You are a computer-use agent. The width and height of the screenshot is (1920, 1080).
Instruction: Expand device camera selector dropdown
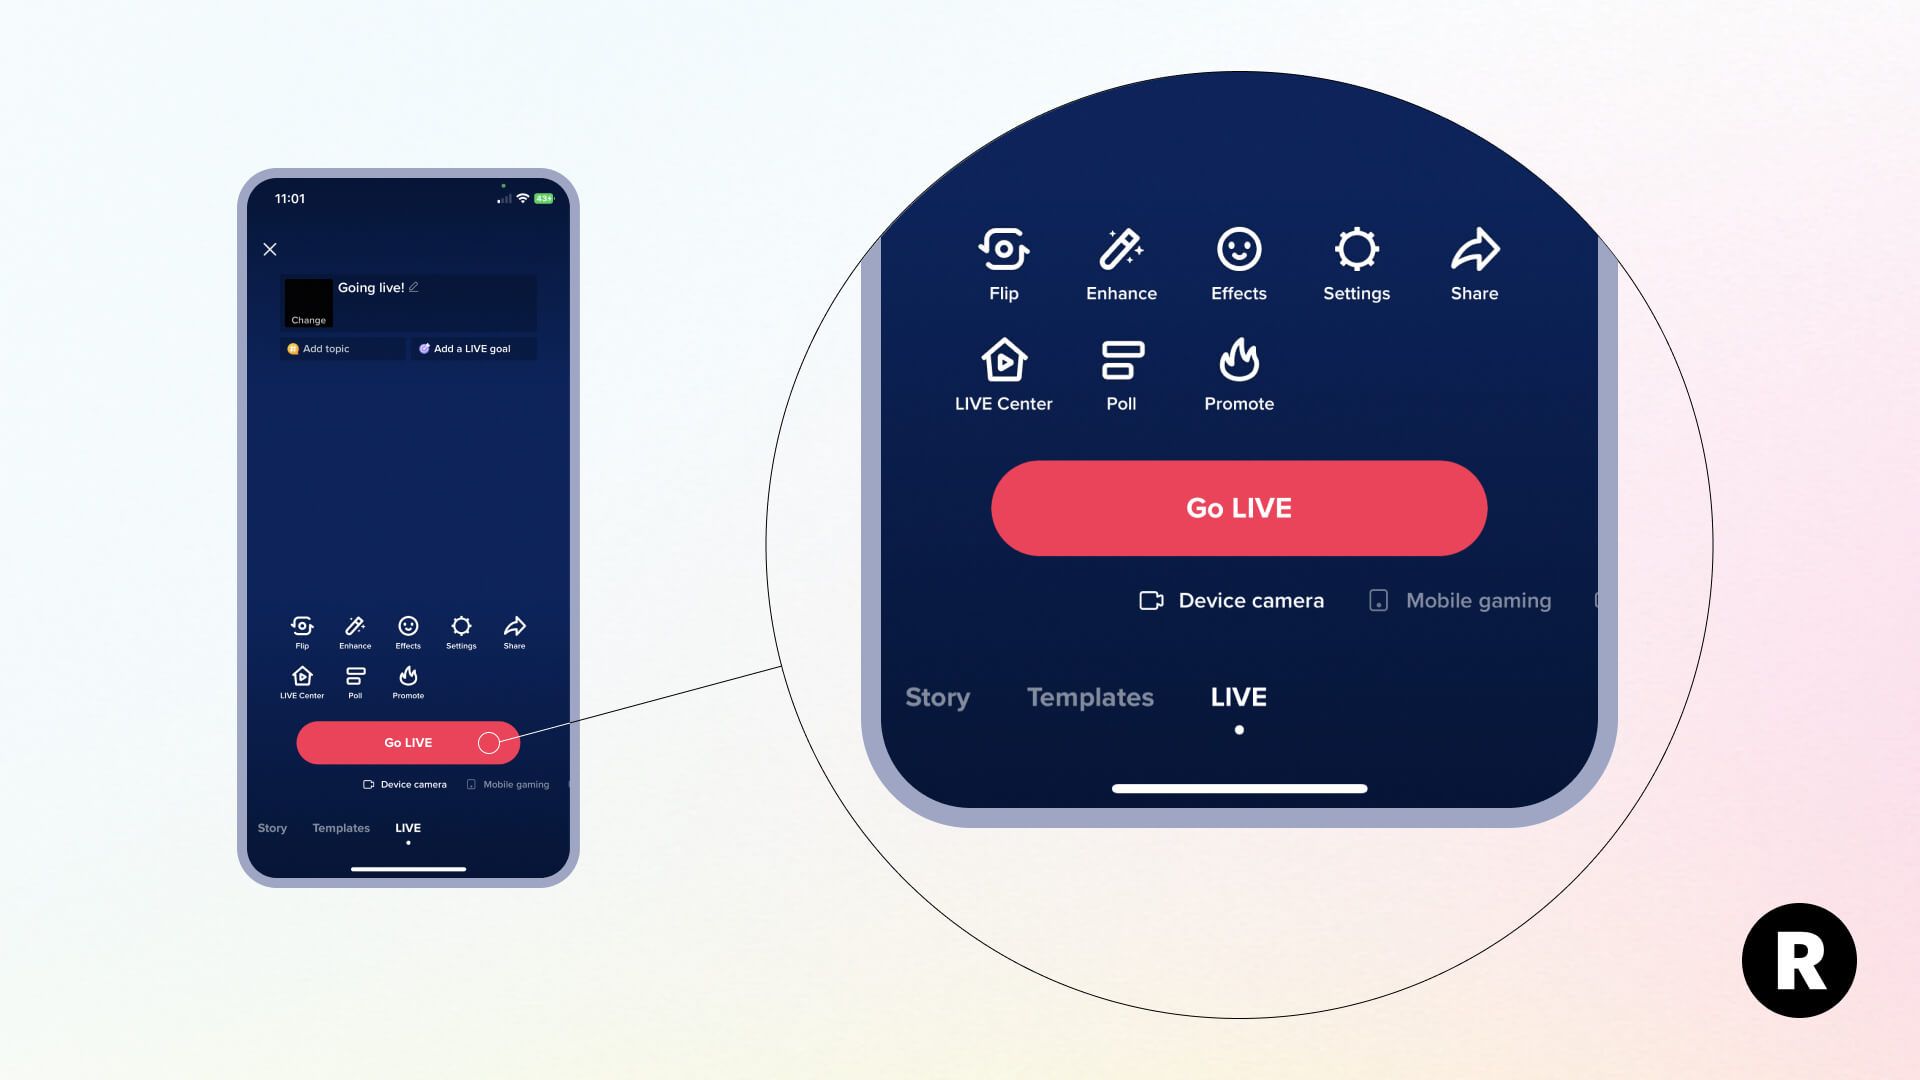pos(1232,600)
